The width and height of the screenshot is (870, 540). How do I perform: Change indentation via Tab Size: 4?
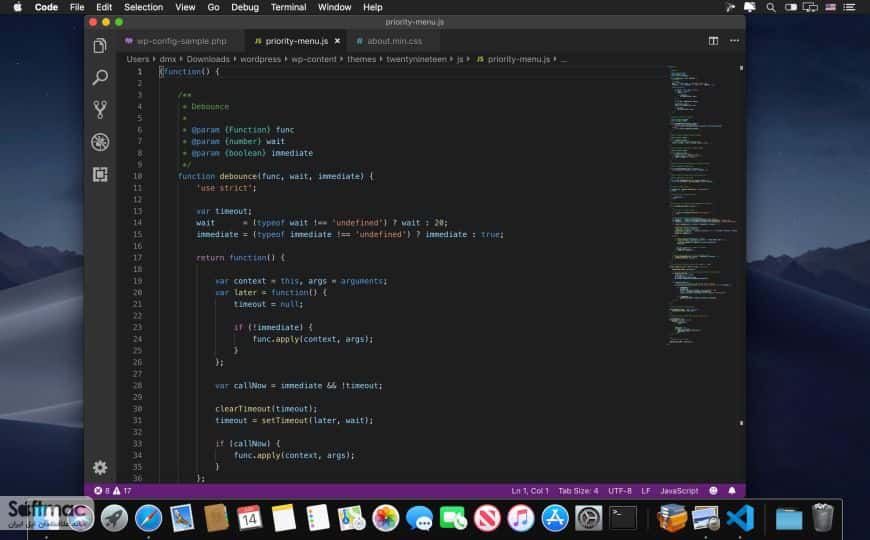(x=578, y=491)
